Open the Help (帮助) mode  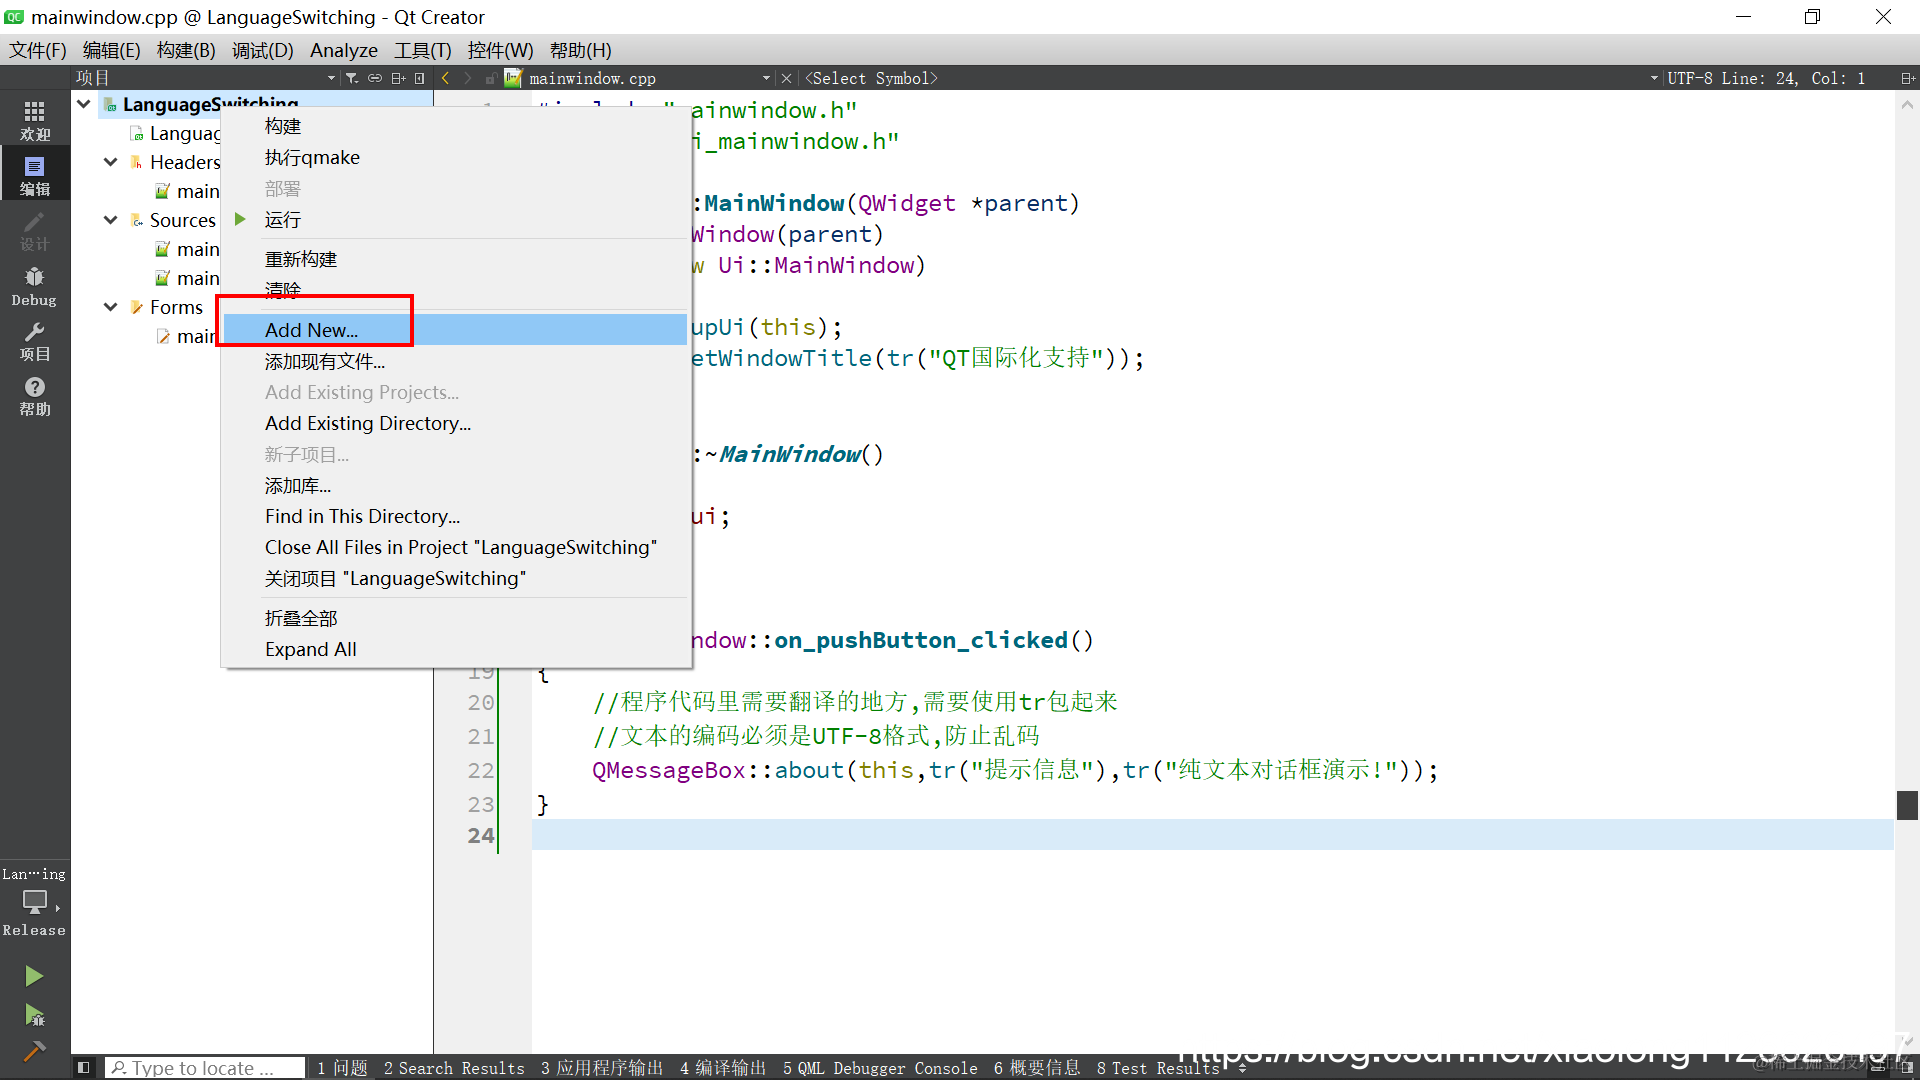point(35,396)
